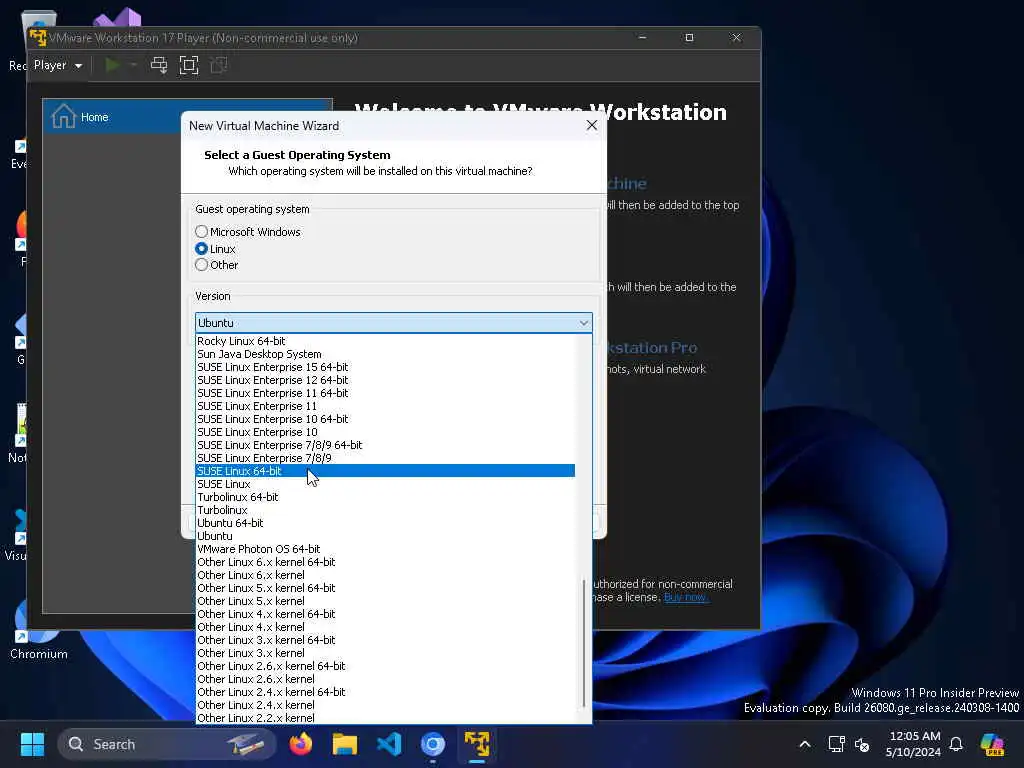
Task: Maximize the VMware Workstation Player window
Action: [689, 38]
